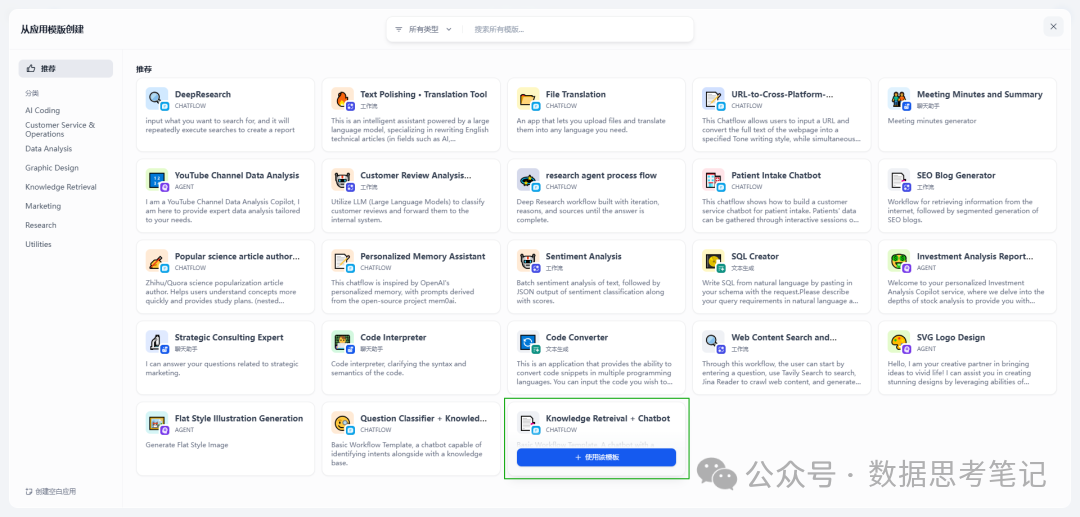Screen dimensions: 1080x517
Task: Click the 搜索所有模板 search field
Action: point(579,30)
